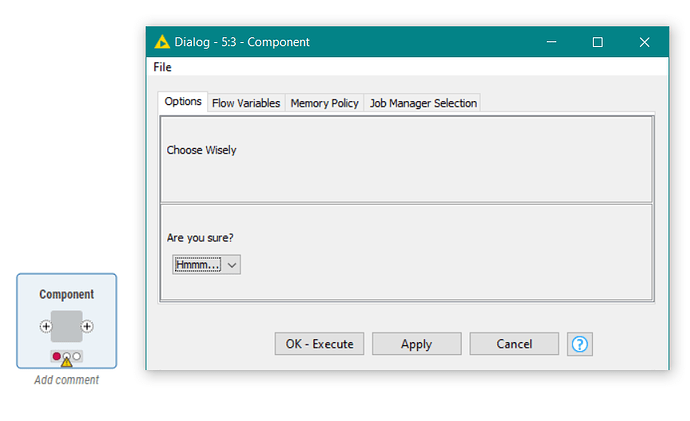This screenshot has width=690, height=421.
Task: Click the red status light on node
Action: click(x=56, y=356)
